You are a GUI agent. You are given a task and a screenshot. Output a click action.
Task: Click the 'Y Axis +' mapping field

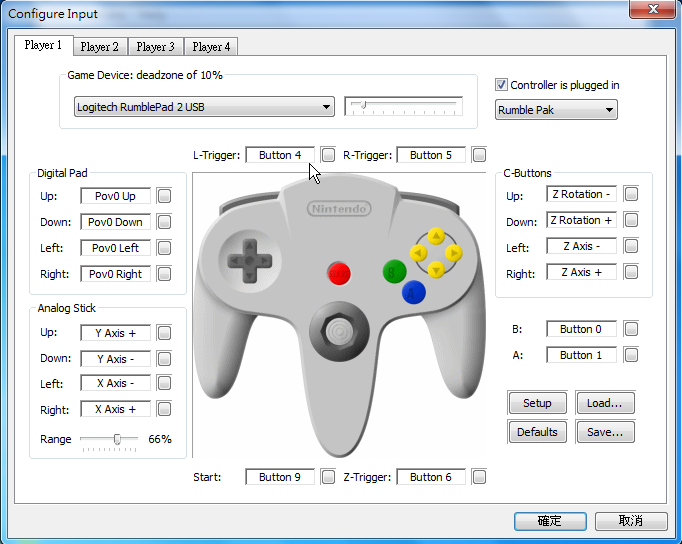pos(115,333)
